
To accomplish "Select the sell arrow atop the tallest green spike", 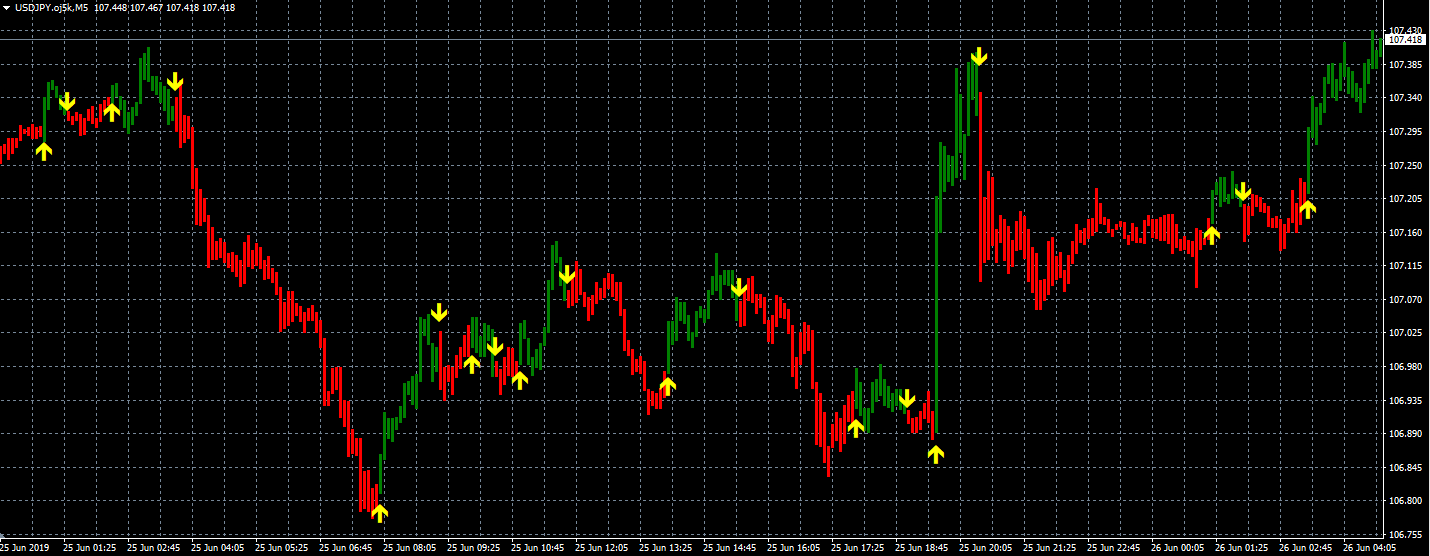I will point(979,56).
